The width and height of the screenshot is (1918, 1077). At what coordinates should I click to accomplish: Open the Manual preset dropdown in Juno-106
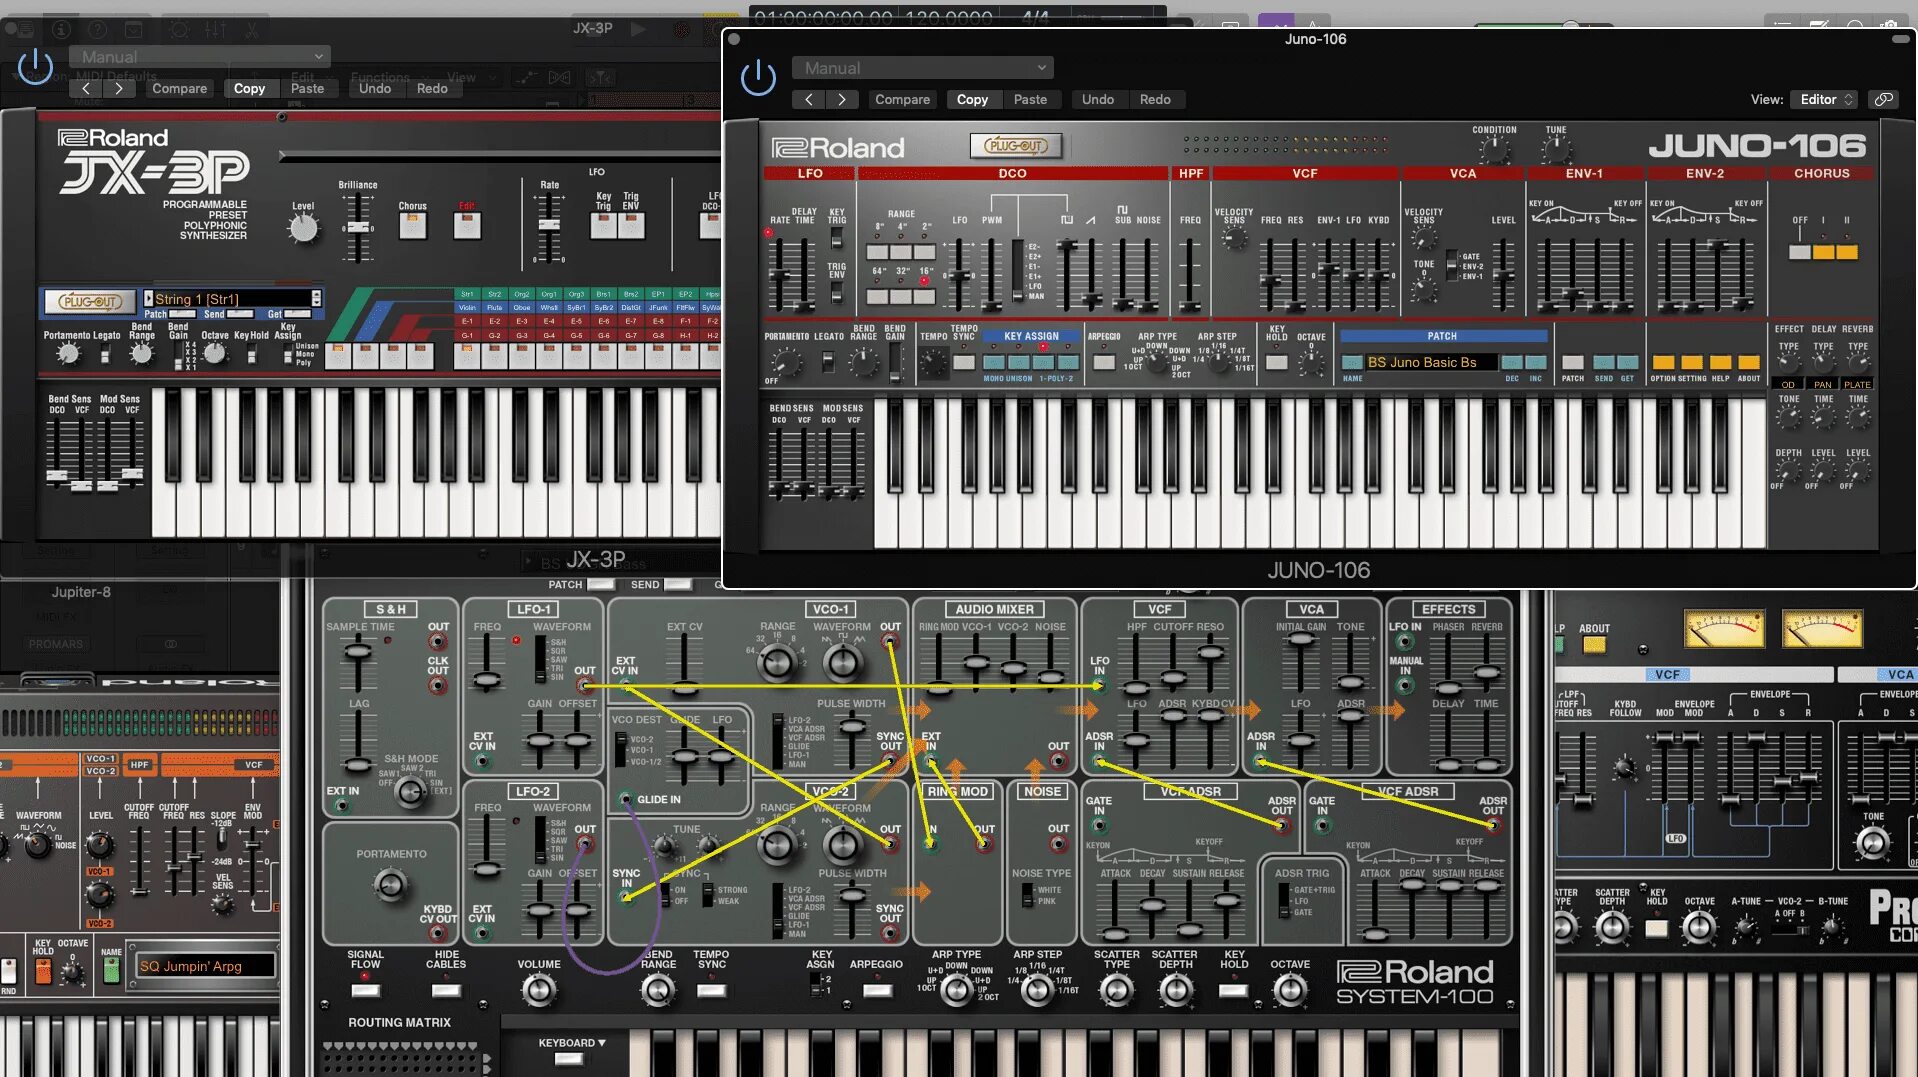pos(923,68)
